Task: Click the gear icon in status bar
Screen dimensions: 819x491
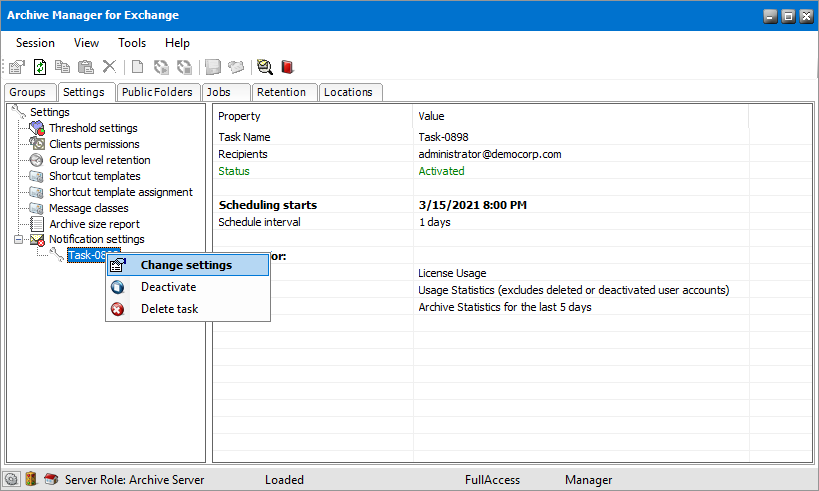Action: (11, 479)
